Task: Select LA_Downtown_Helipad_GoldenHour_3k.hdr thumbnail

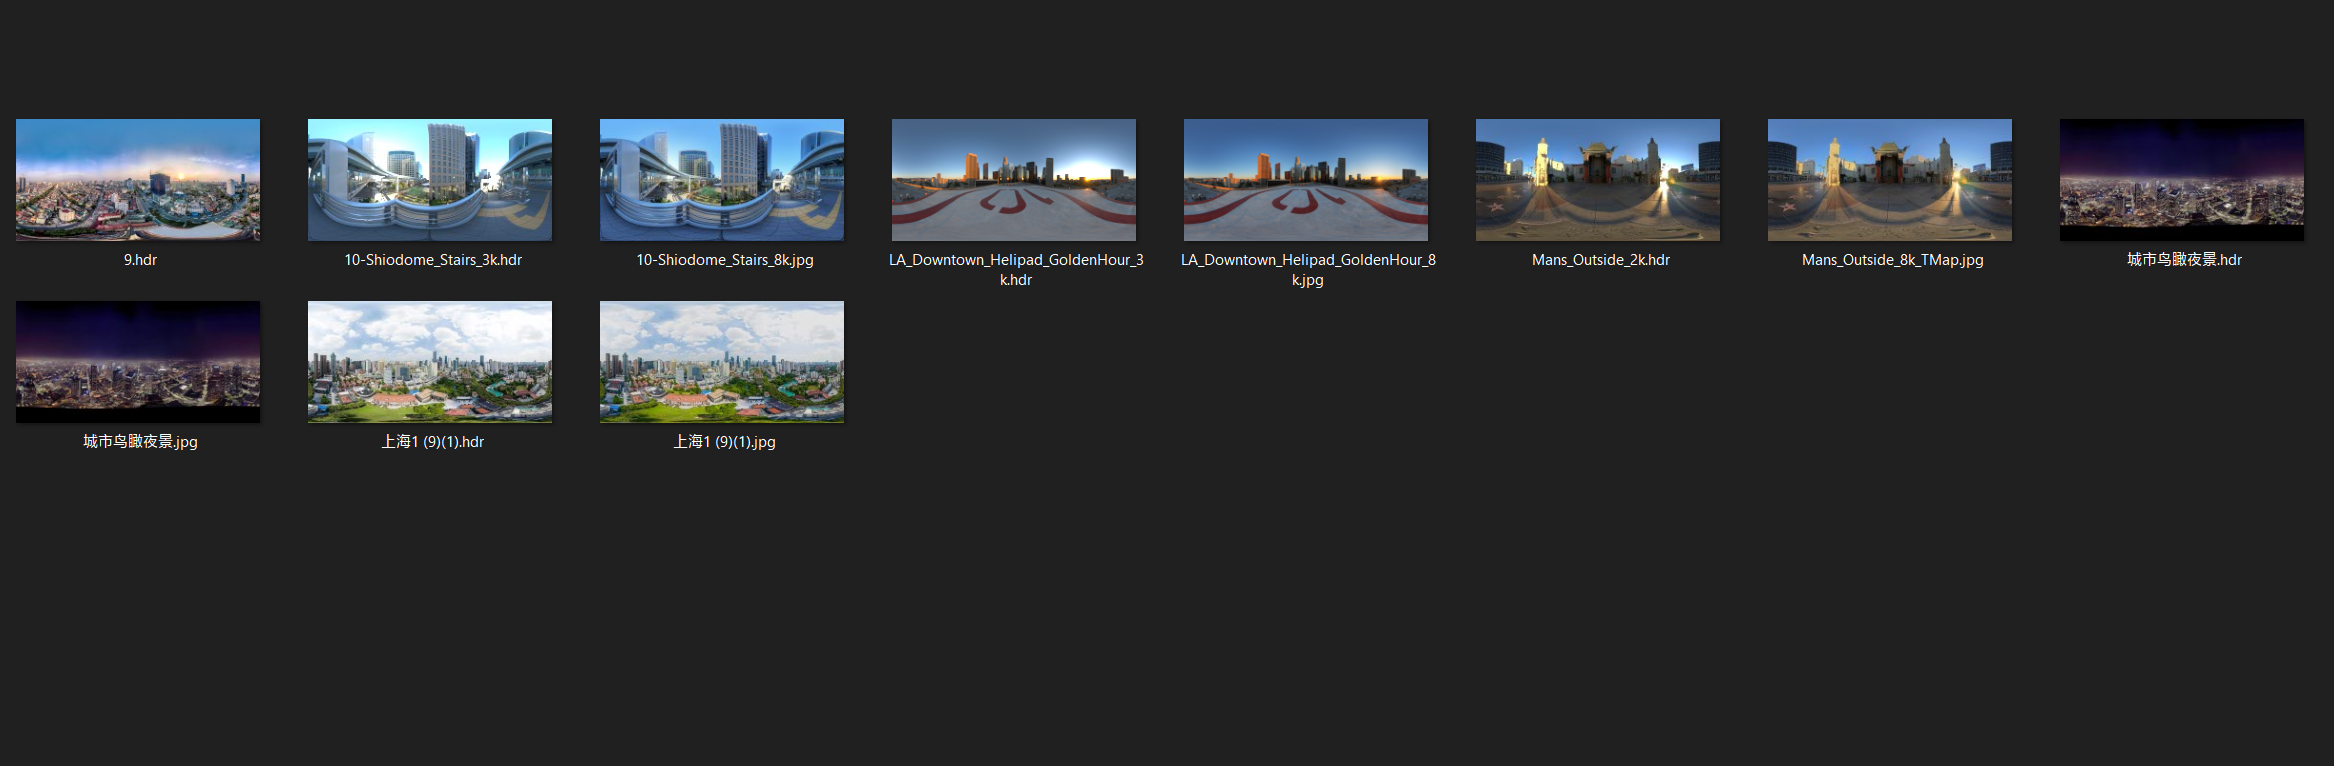Action: point(1014,180)
